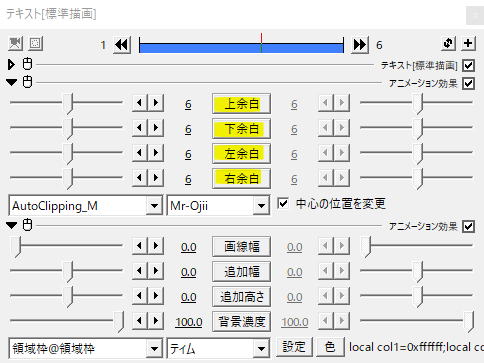The height and width of the screenshot is (363, 484).
Task: Collapse the second アニメーション効果 section
Action: tap(11, 226)
